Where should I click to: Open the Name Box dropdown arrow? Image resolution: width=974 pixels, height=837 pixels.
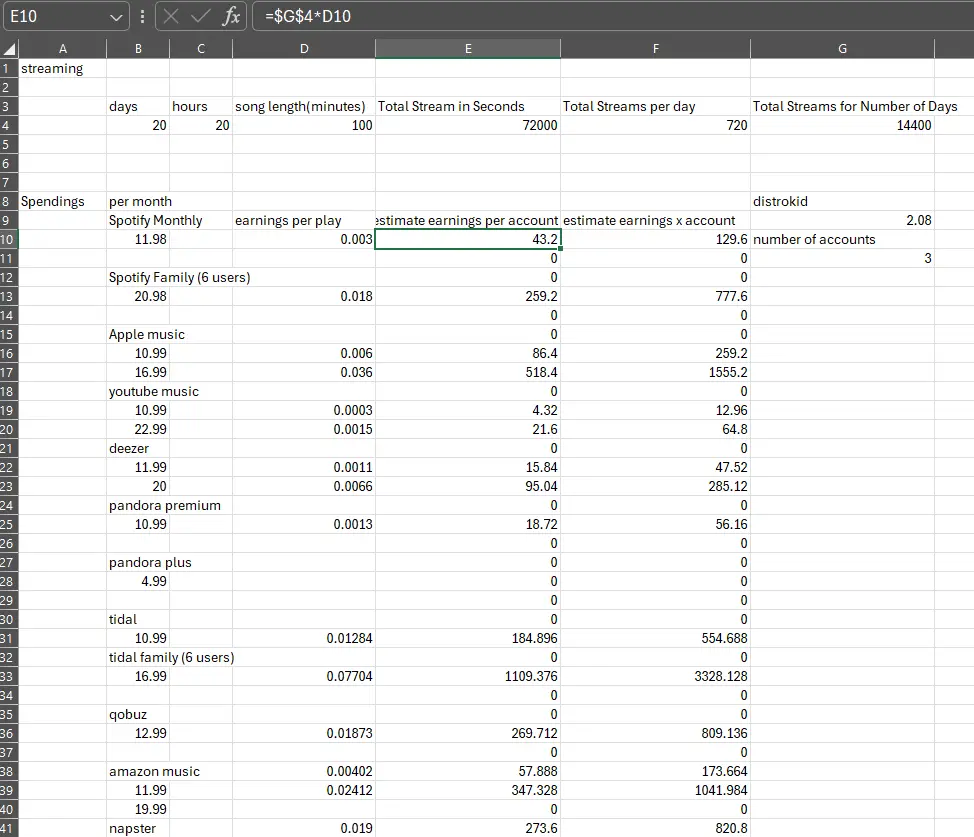click(116, 17)
